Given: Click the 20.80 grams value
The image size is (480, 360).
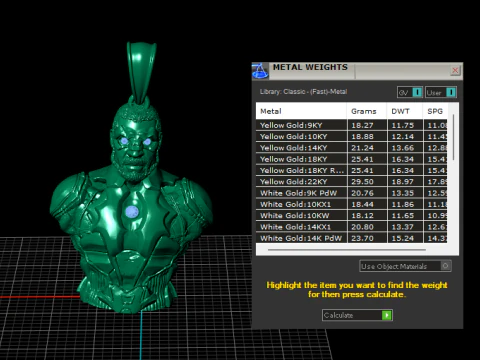Looking at the screenshot, I should click(x=362, y=227).
